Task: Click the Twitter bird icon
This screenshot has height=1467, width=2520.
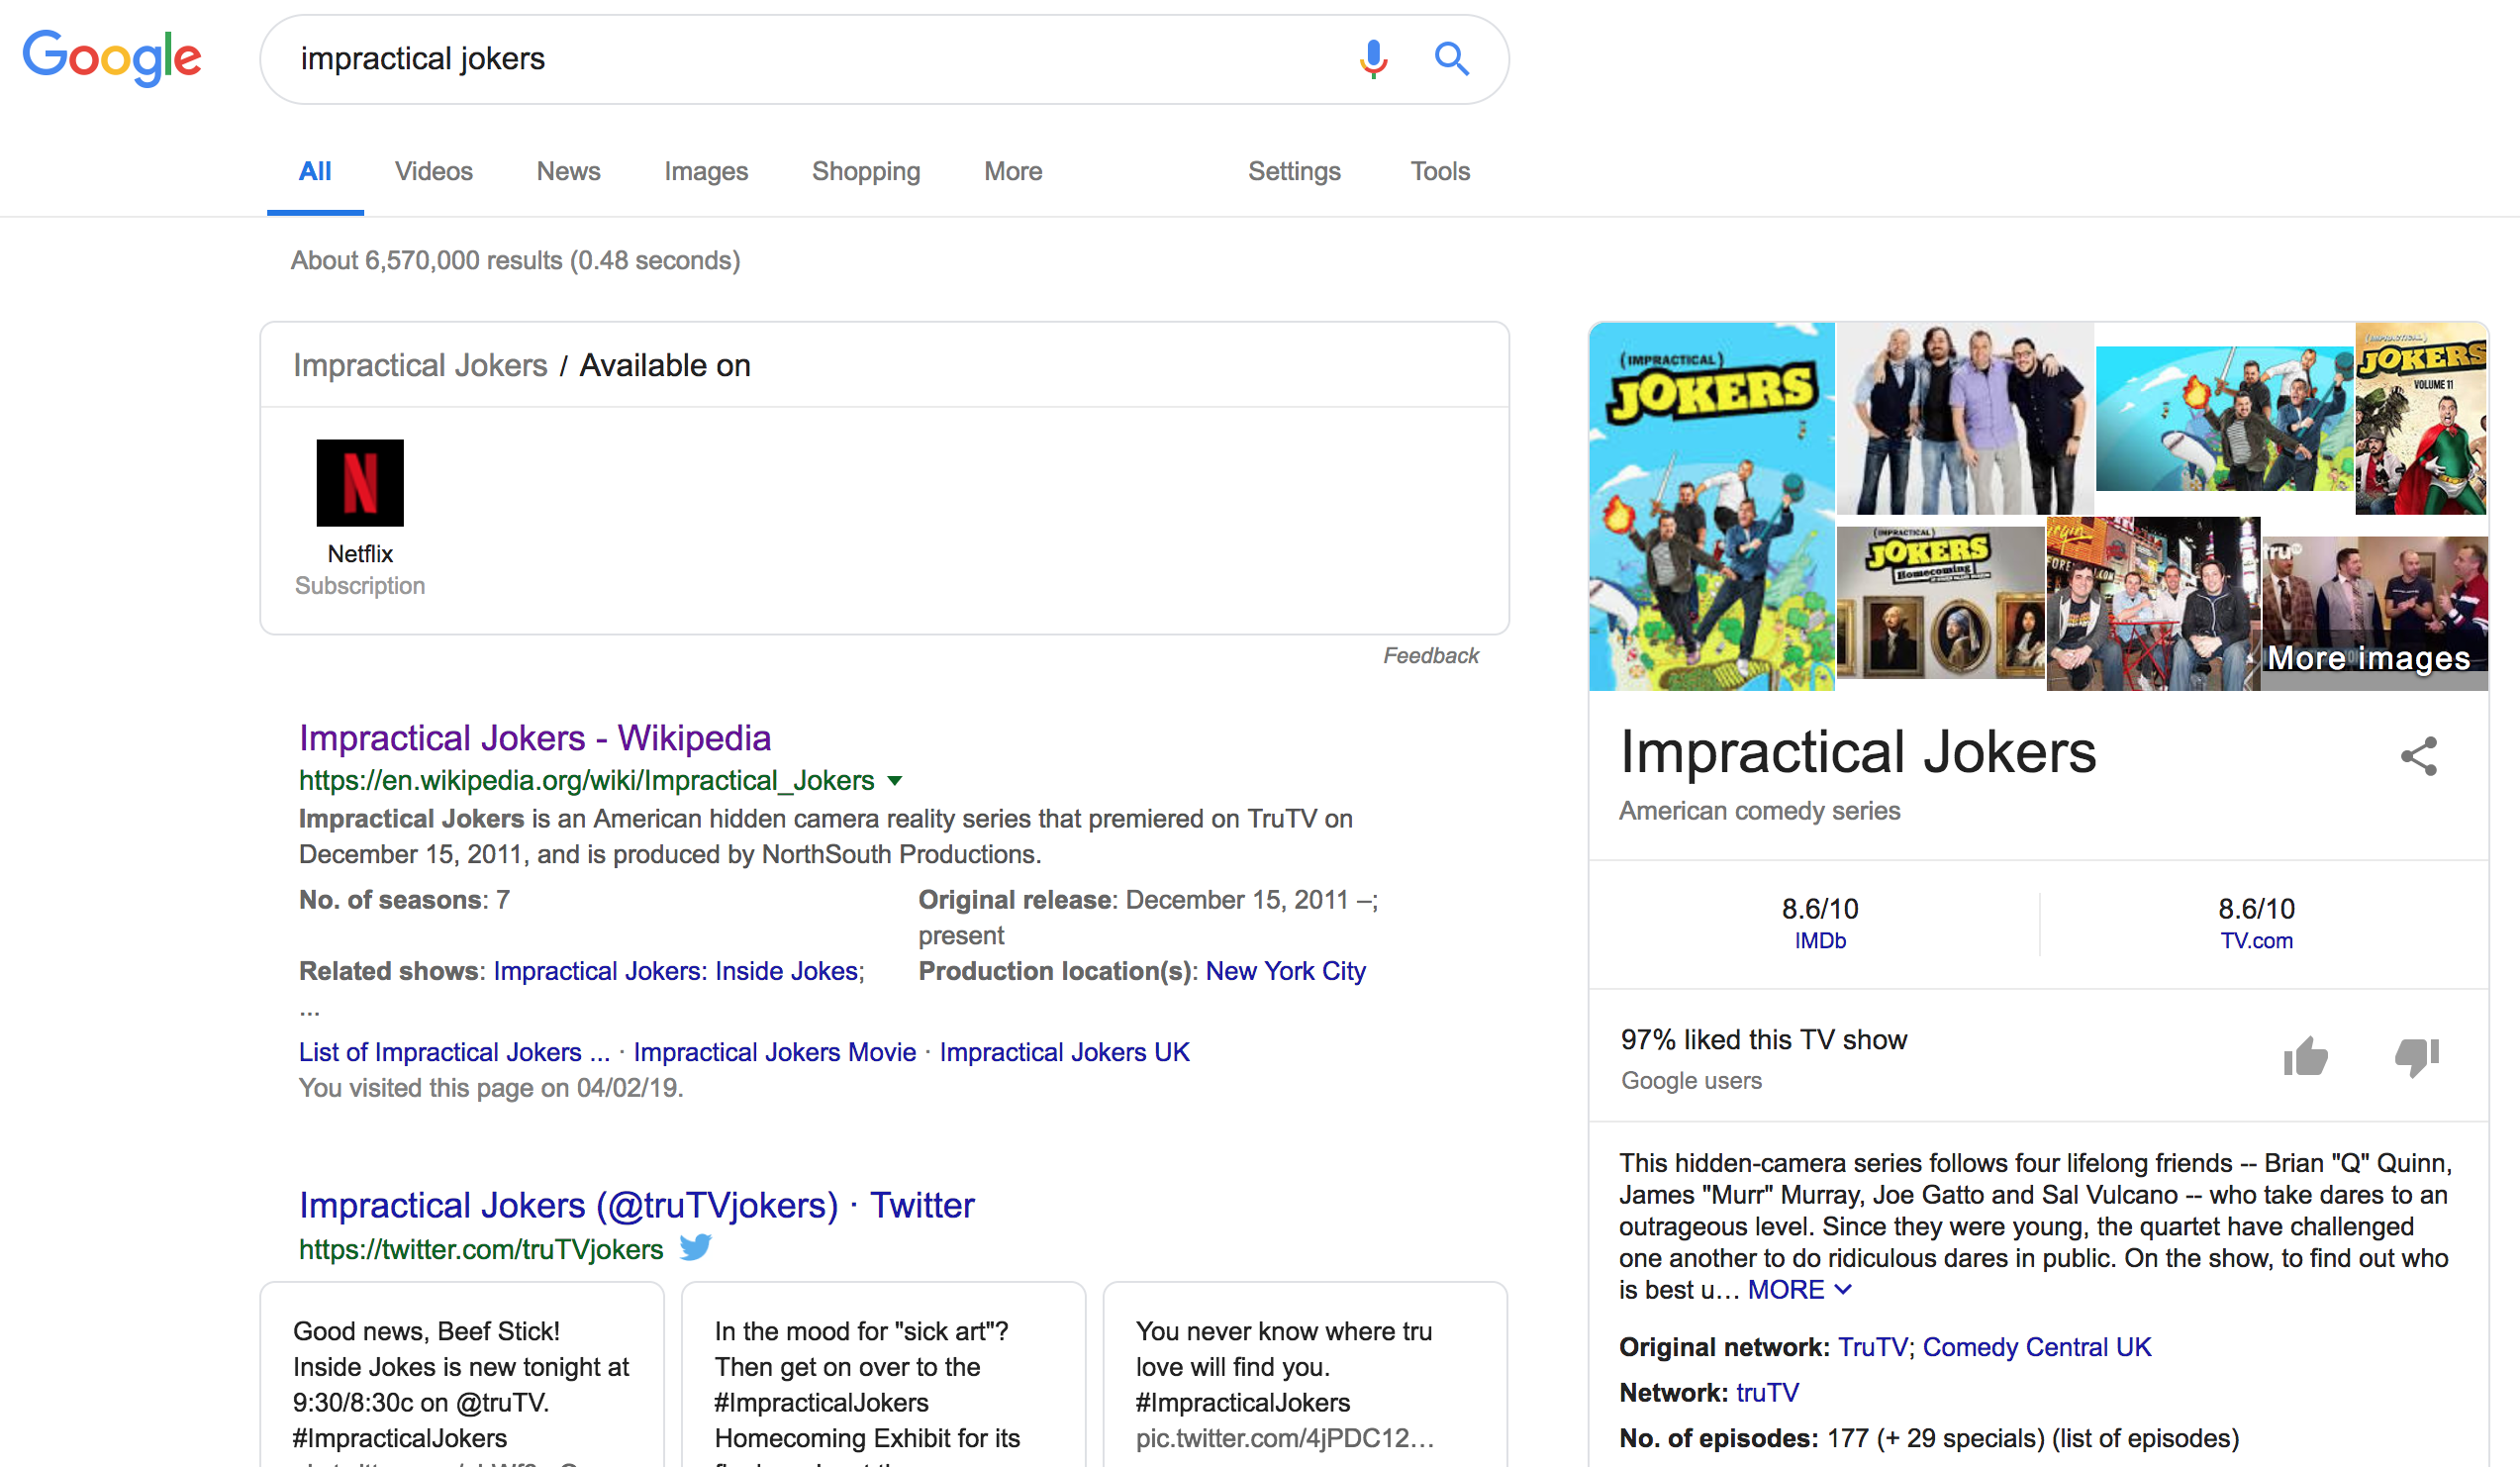Action: 696,1247
